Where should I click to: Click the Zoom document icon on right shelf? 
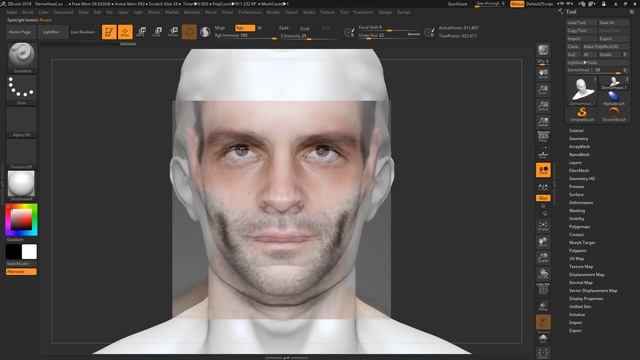543,90
